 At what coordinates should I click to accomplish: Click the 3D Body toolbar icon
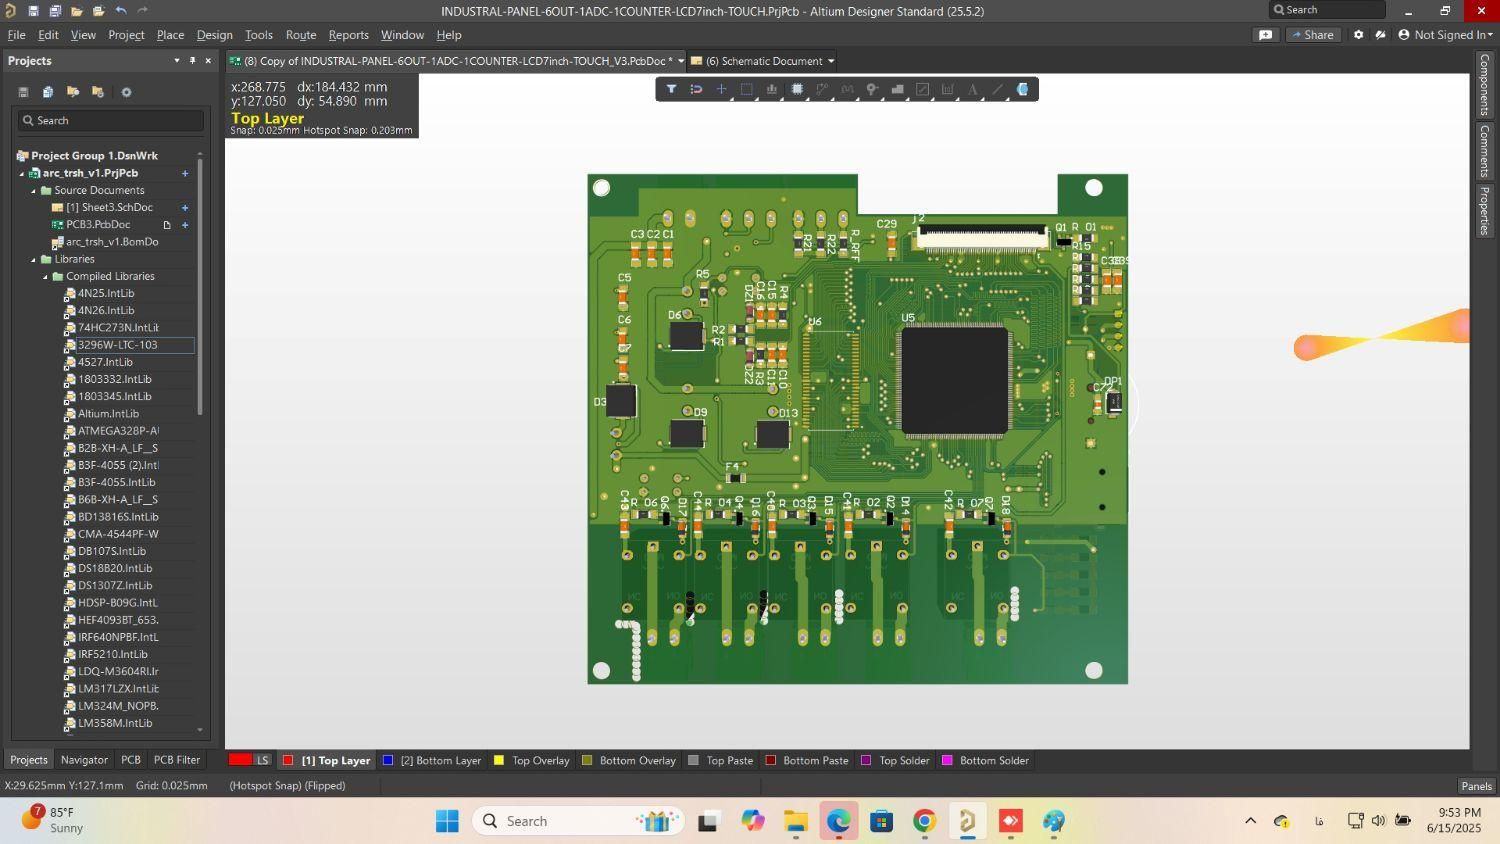[x=1022, y=89]
